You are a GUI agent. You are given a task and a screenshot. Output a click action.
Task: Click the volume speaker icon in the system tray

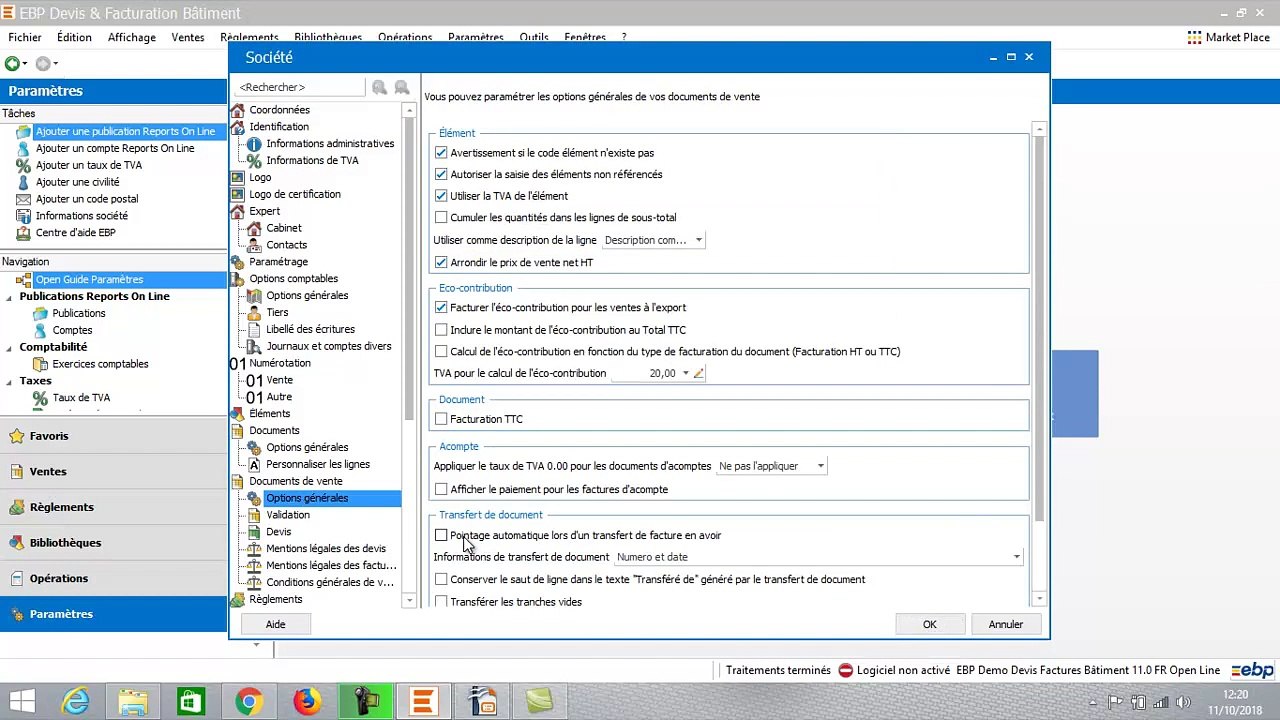1183,702
